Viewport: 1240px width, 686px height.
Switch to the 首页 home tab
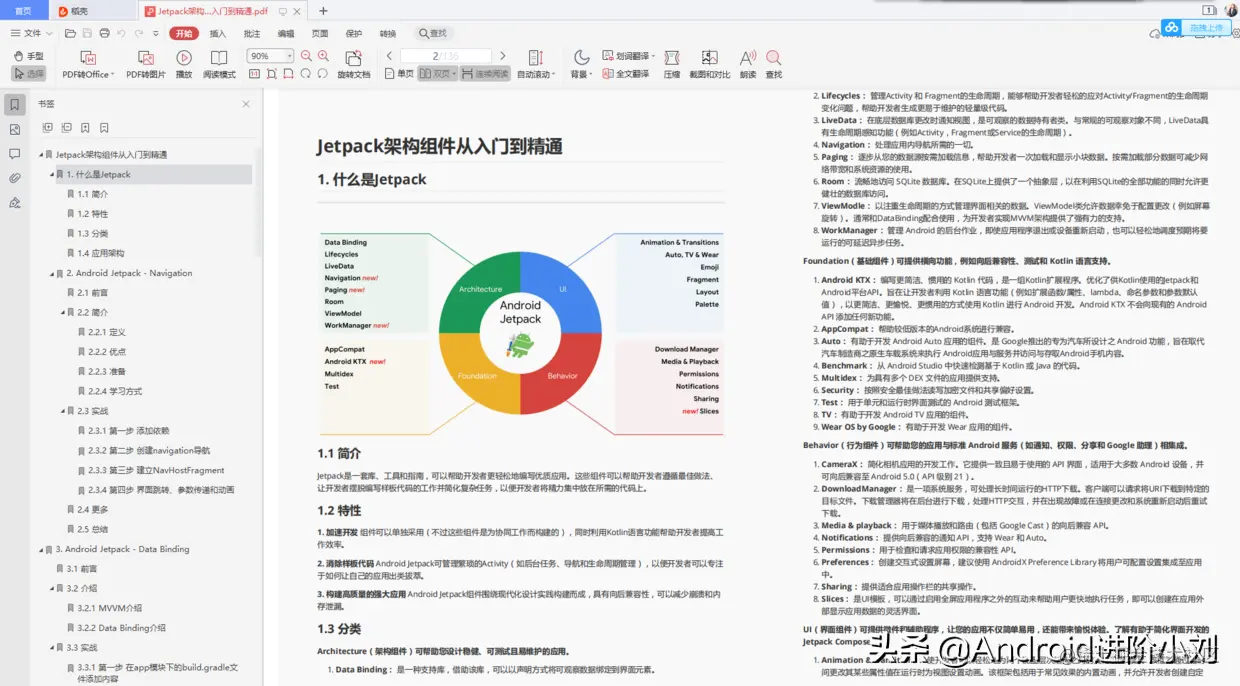click(x=23, y=11)
